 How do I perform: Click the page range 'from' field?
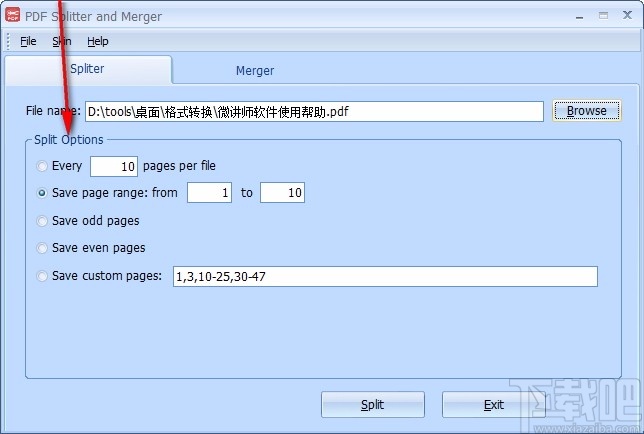209,193
